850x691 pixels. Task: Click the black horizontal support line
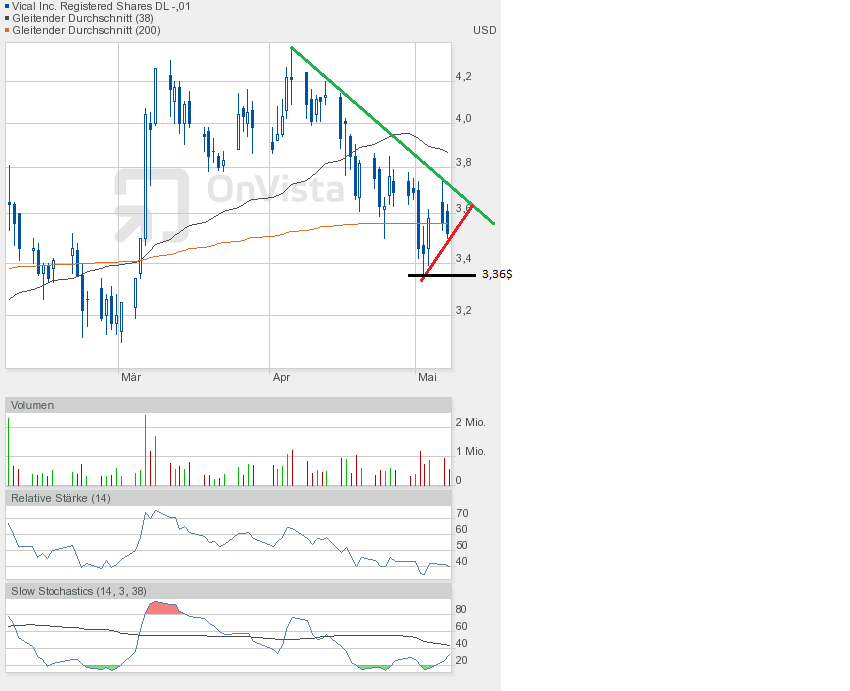[x=442, y=274]
